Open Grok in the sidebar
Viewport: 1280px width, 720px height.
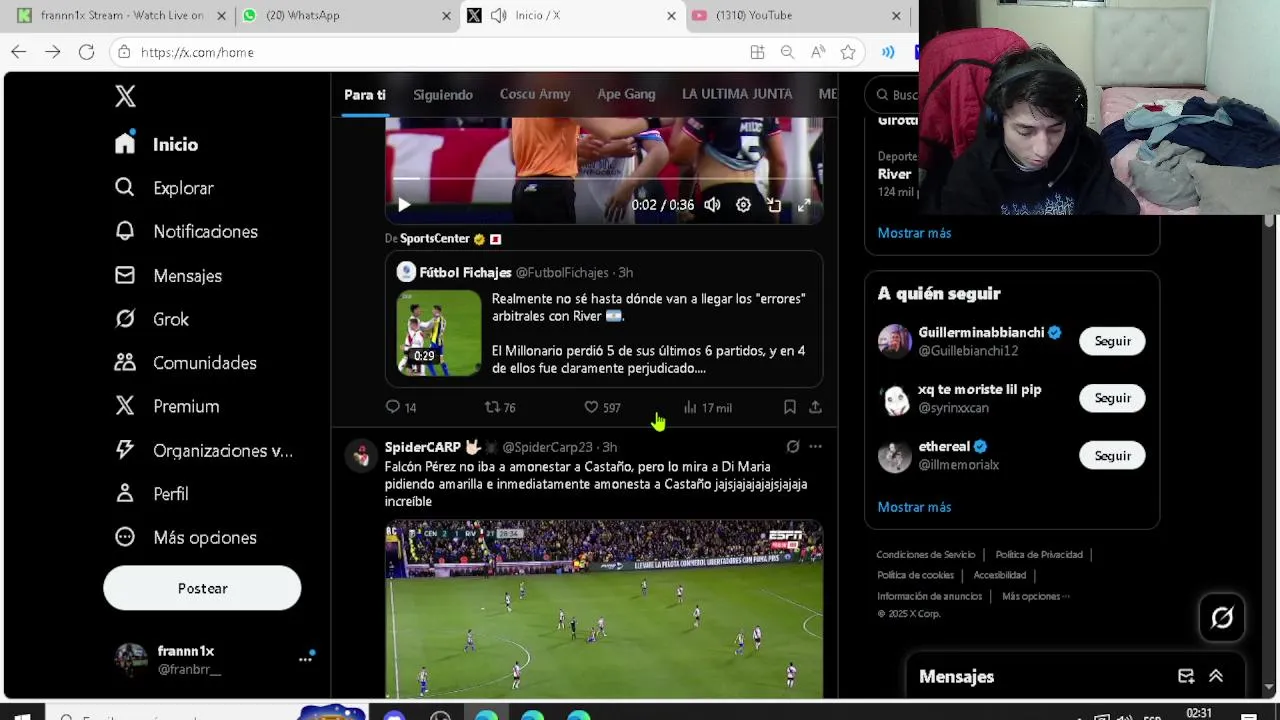(151, 319)
